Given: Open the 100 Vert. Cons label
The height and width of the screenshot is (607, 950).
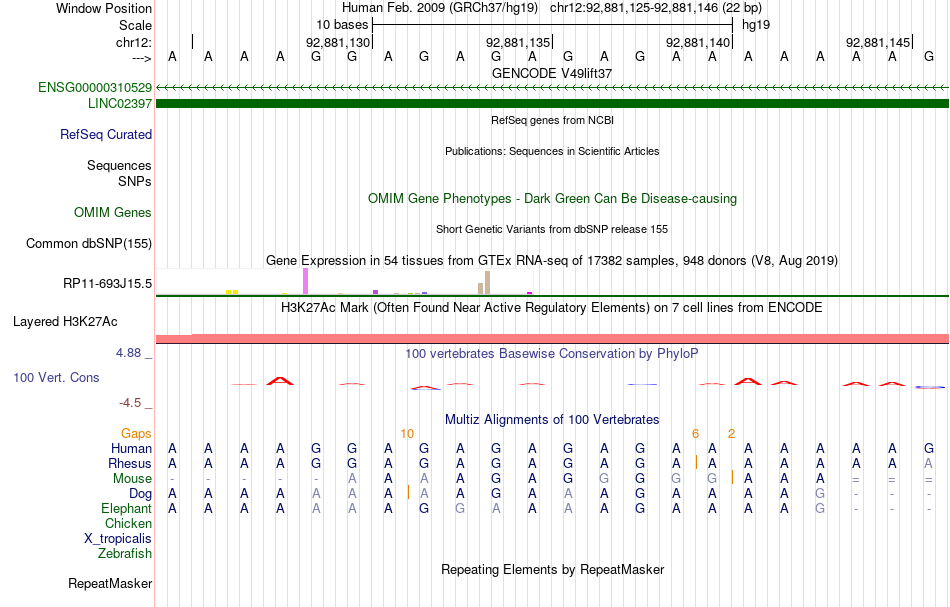Looking at the screenshot, I should click(x=56, y=377).
